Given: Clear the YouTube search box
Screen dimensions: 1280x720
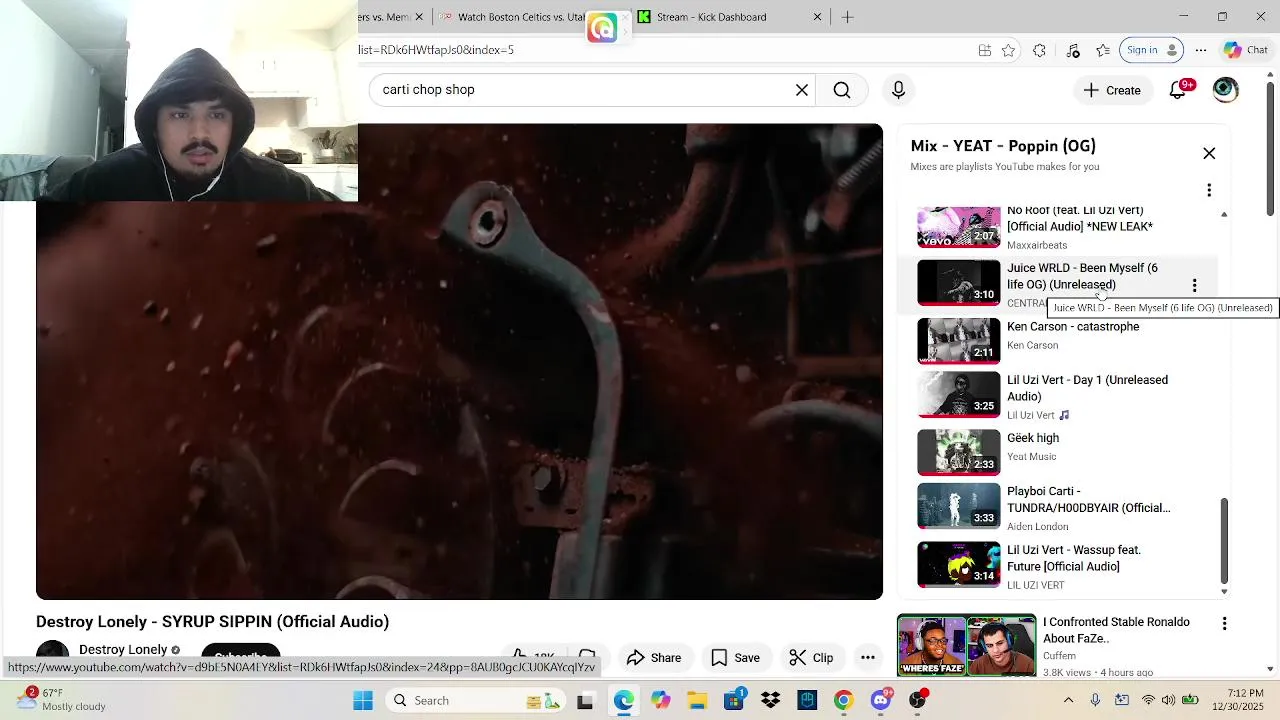Looking at the screenshot, I should click(801, 90).
